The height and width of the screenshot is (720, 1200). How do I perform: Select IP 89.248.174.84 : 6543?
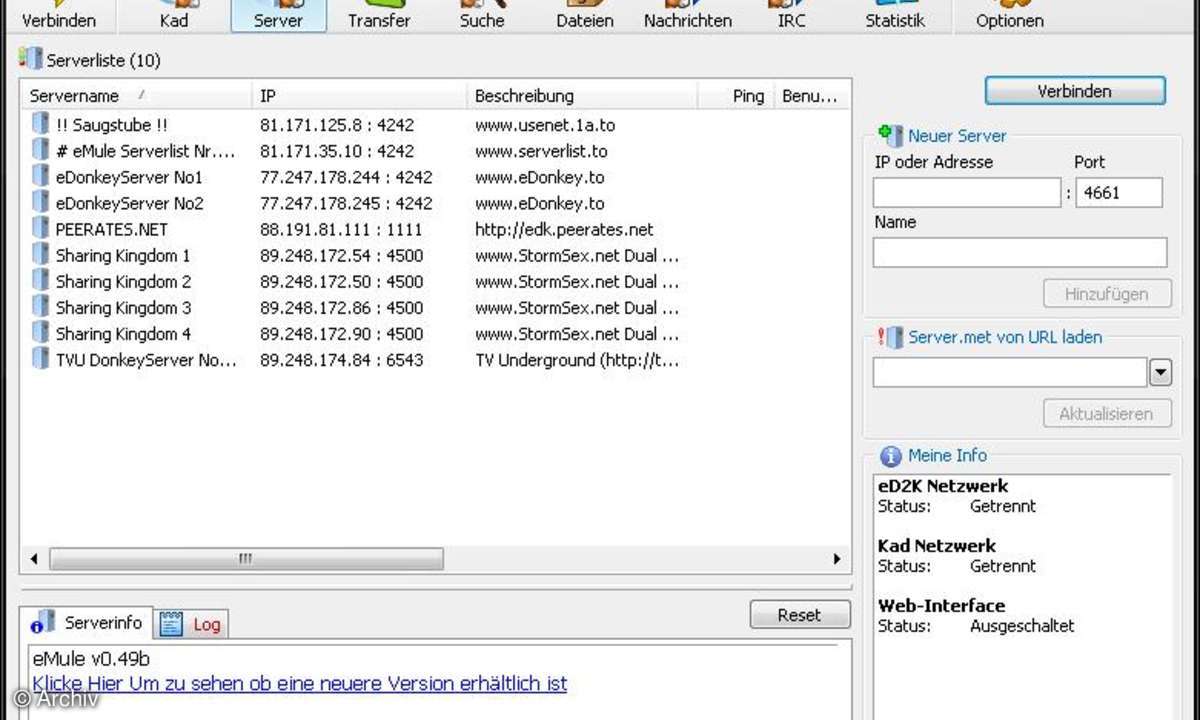coord(342,359)
